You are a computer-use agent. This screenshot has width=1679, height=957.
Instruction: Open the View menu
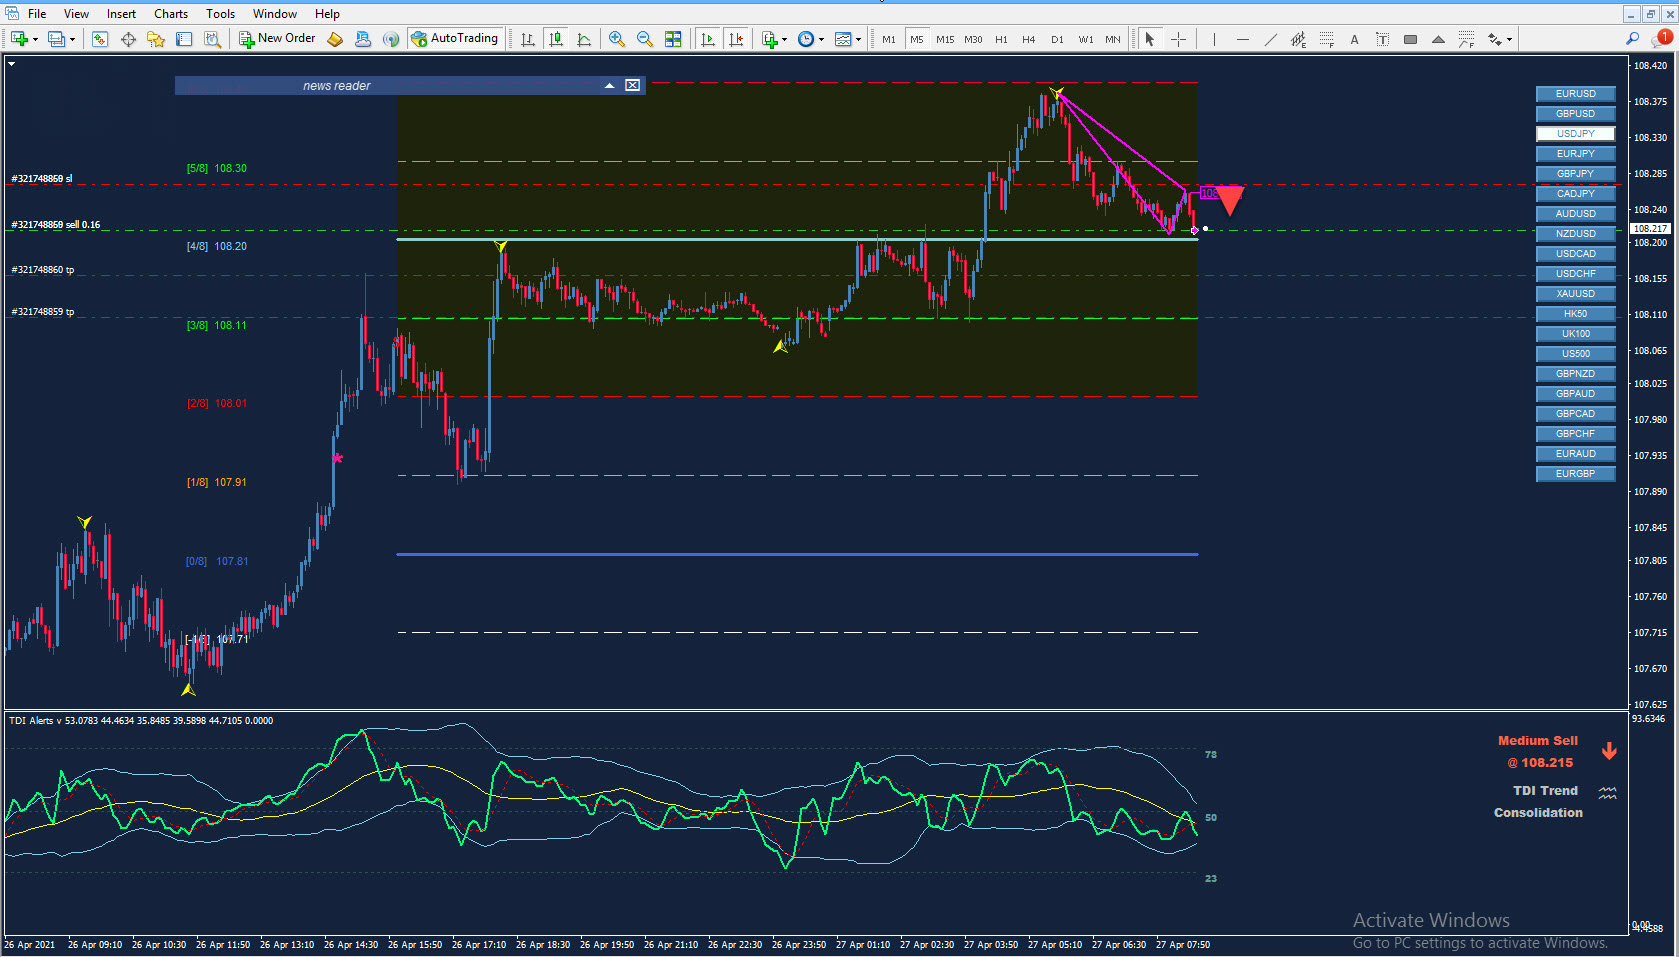[x=76, y=14]
